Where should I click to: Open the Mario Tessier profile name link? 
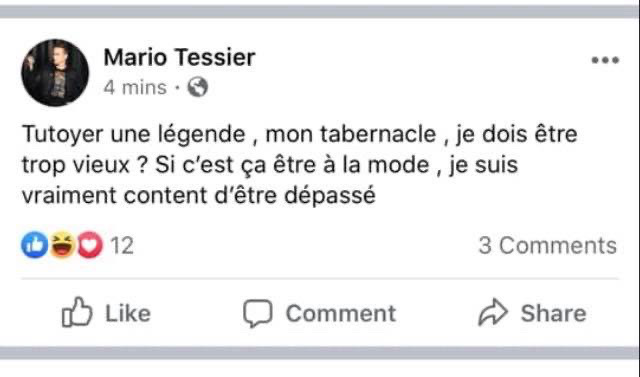coord(179,57)
